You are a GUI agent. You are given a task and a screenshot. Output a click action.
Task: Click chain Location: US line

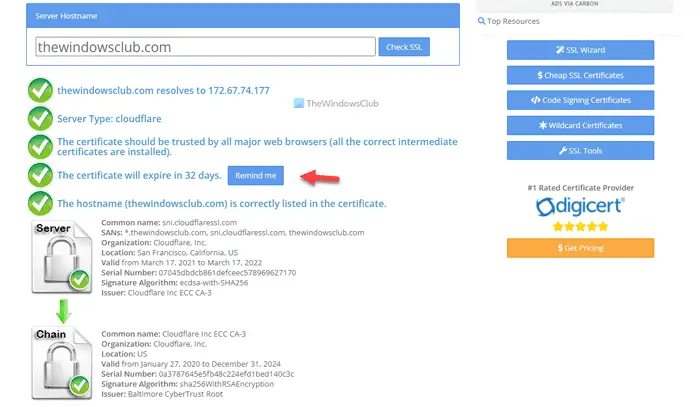[124, 354]
